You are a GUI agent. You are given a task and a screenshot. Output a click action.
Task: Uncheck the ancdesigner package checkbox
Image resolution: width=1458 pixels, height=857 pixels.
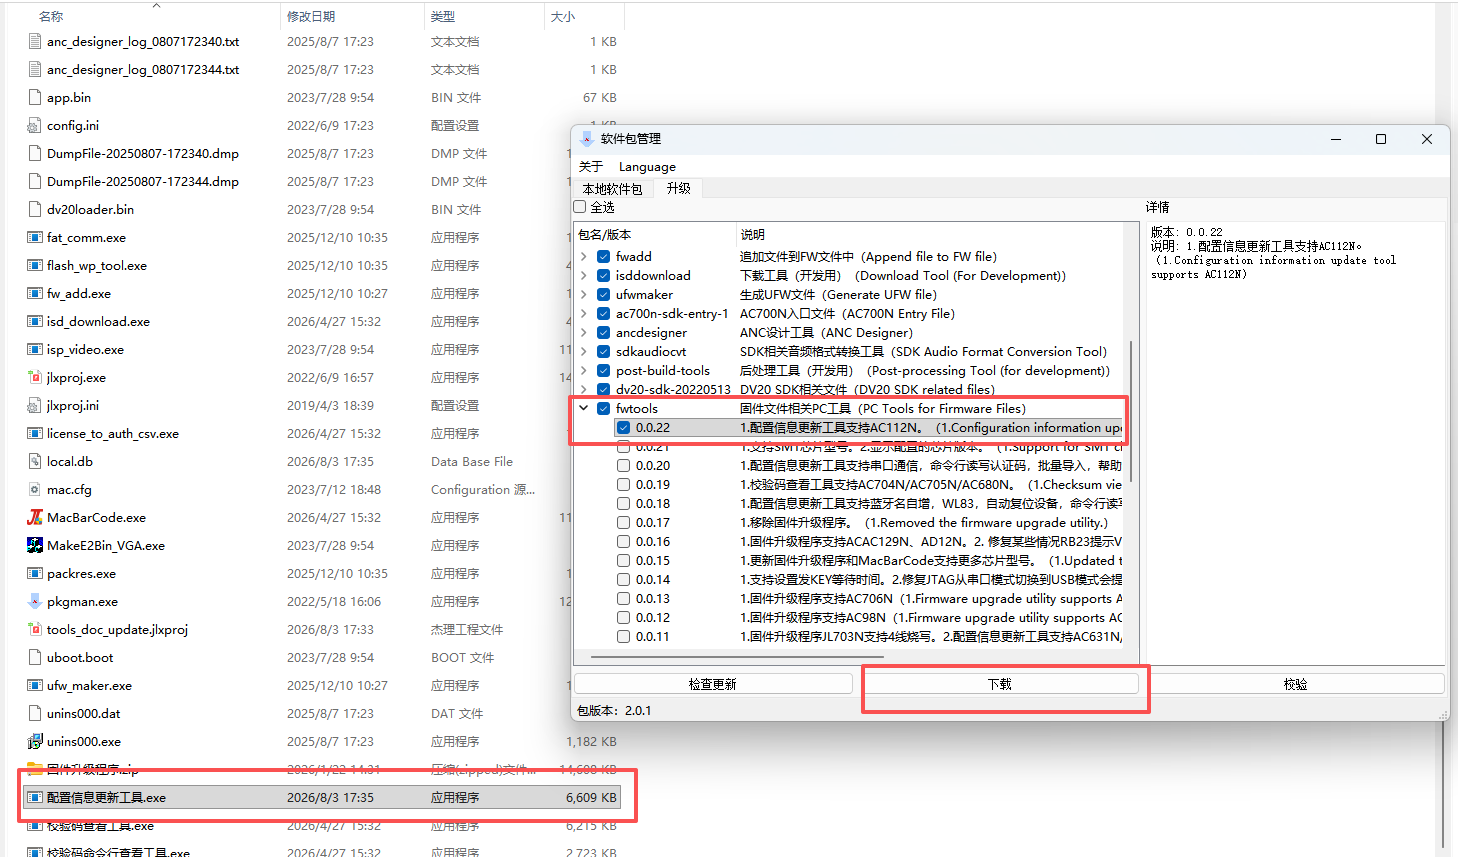pos(604,333)
